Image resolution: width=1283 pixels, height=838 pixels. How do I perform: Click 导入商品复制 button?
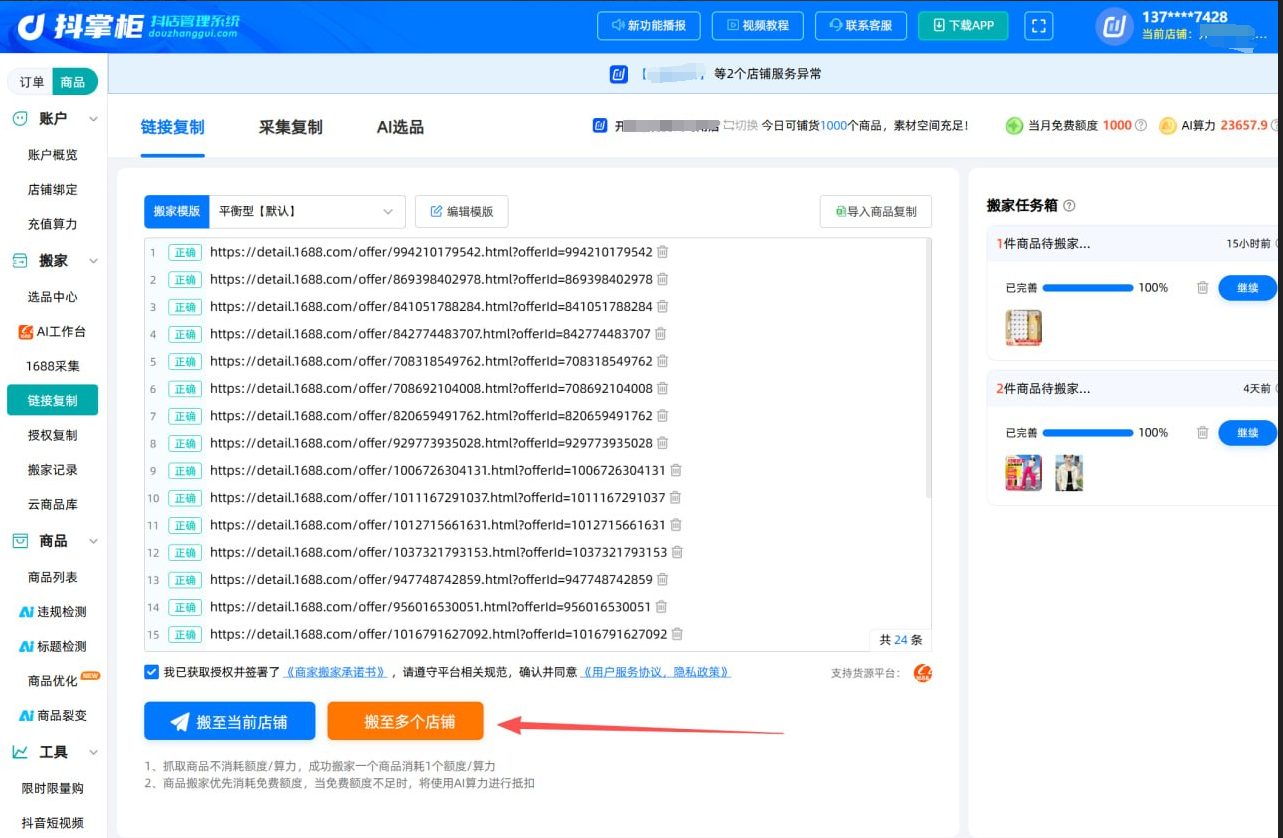(876, 212)
